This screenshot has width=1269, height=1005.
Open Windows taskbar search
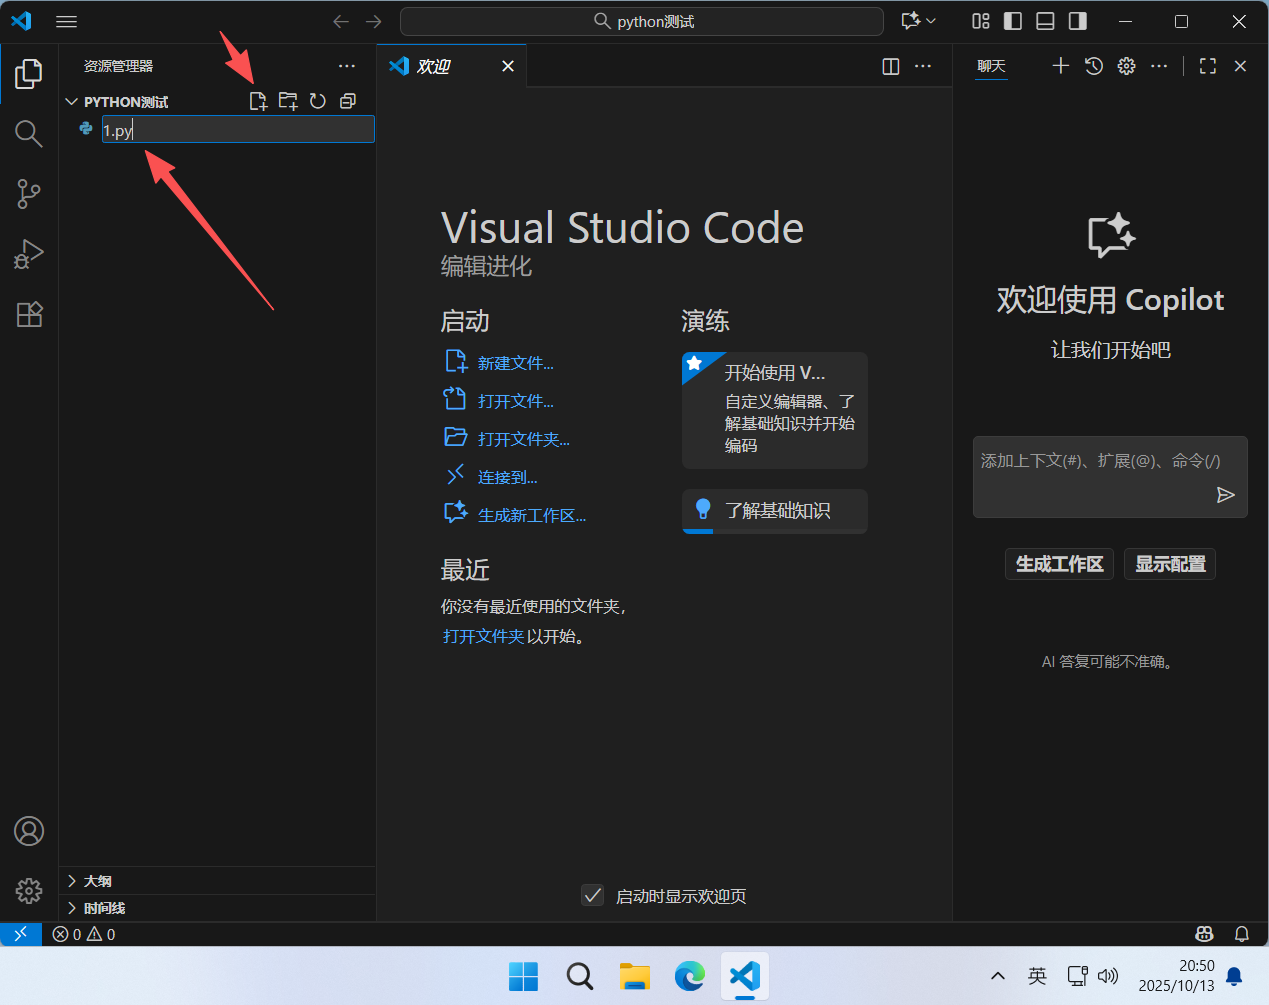point(579,976)
